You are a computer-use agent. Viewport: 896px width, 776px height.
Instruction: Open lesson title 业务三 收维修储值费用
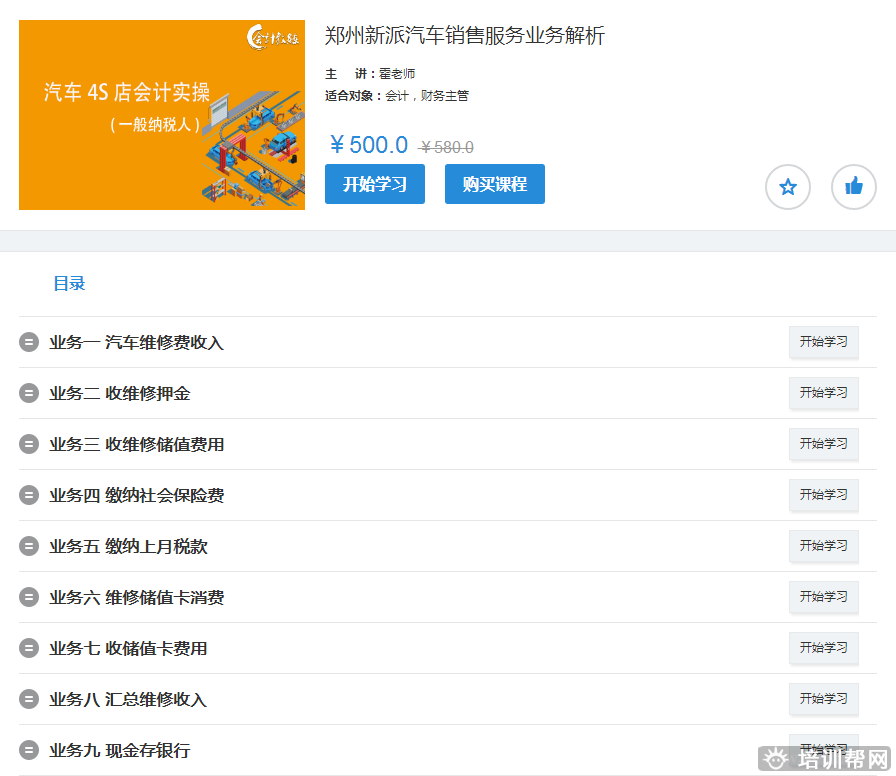pos(137,444)
